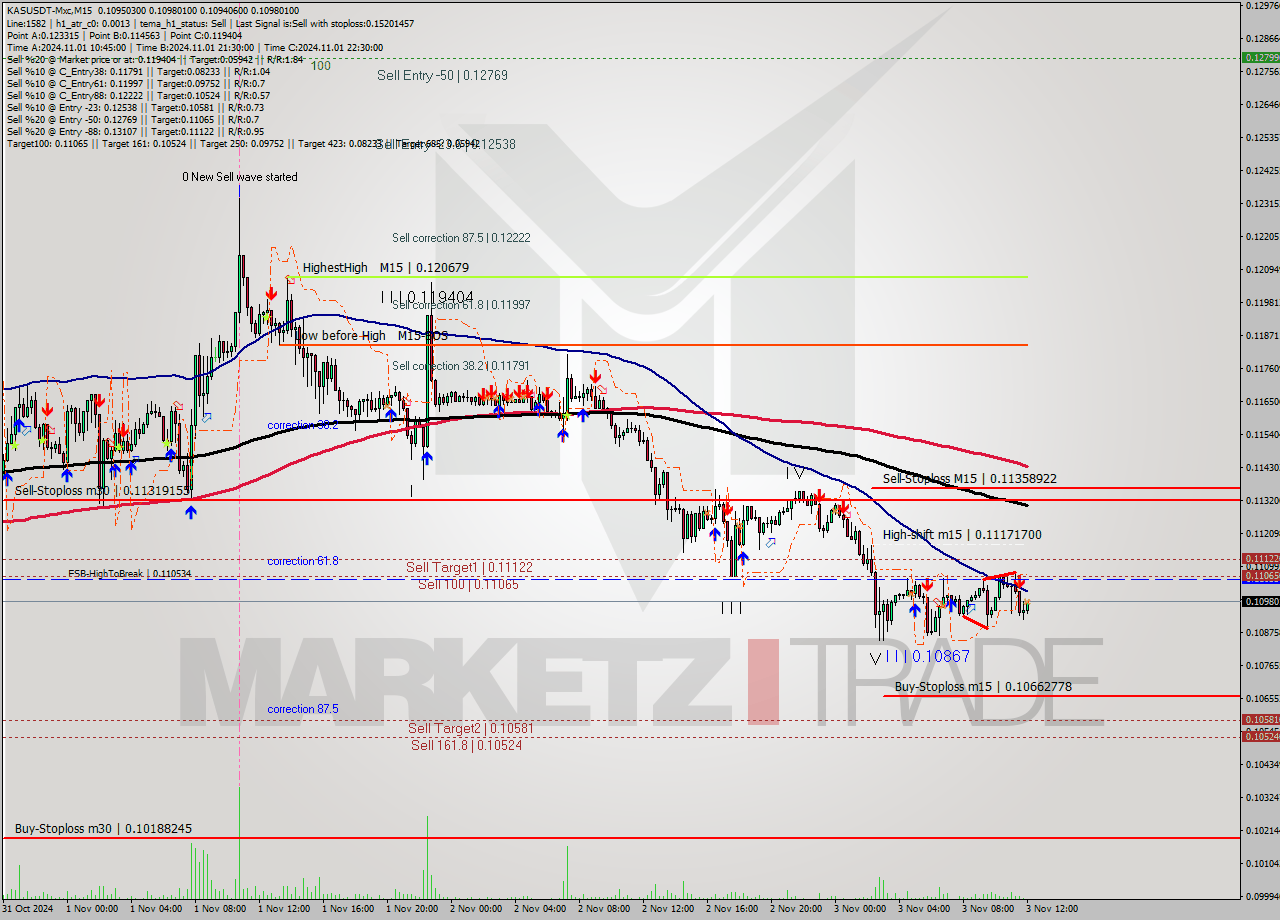Screen dimensions: 1280x920
Task: Click the 'Sell 100 | 0.11065' label
Action: [x=468, y=584]
